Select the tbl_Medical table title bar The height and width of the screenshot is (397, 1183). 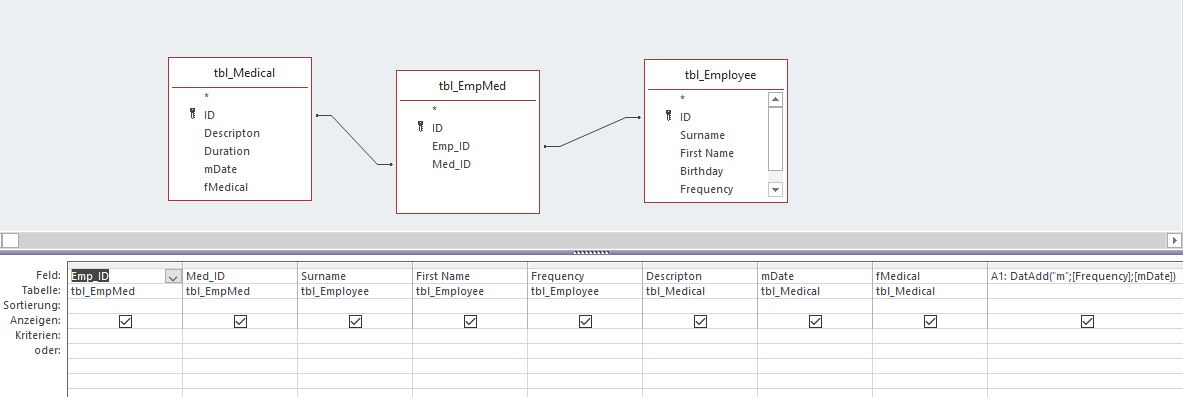pos(240,73)
